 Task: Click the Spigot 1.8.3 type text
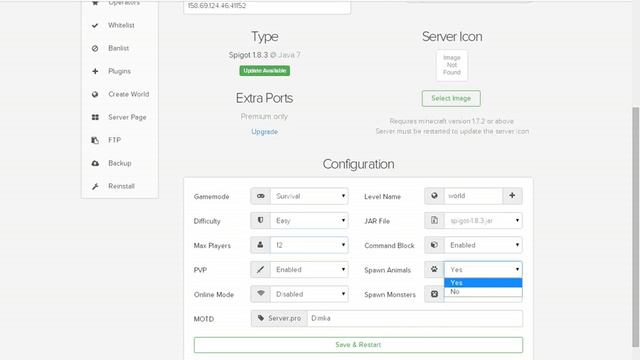248,55
